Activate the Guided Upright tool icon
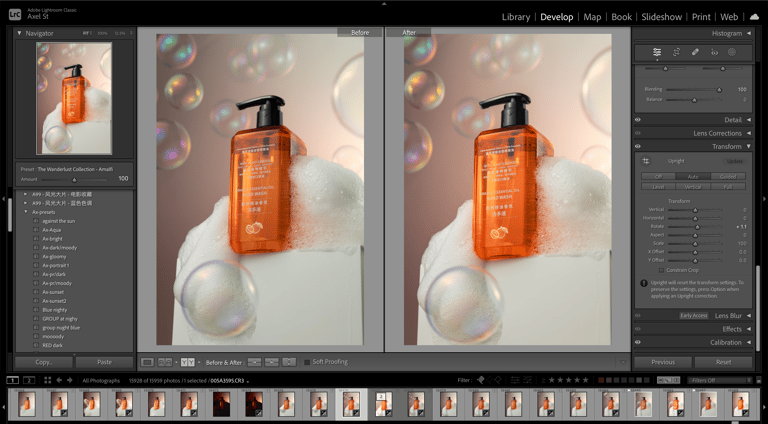 pos(646,161)
